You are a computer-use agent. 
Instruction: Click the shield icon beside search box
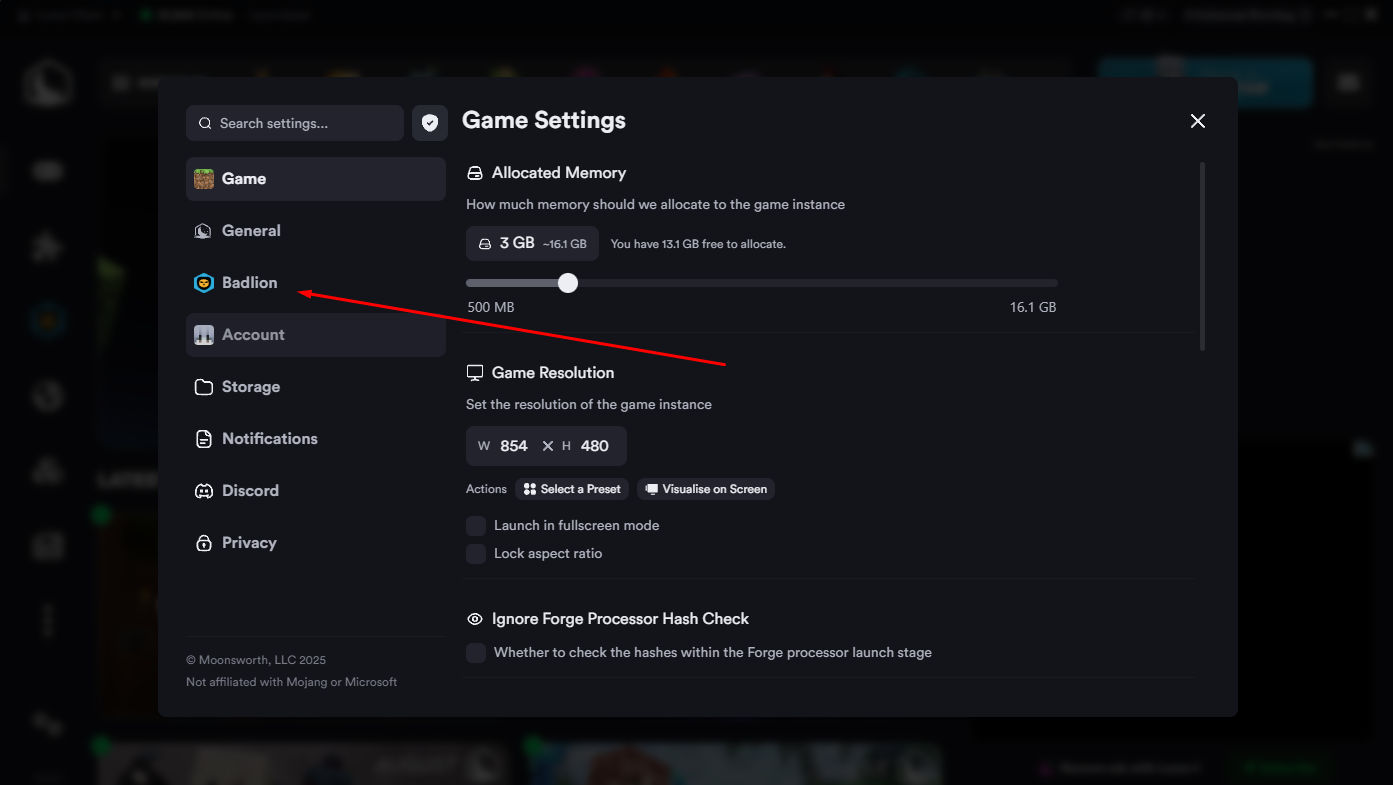(x=430, y=123)
